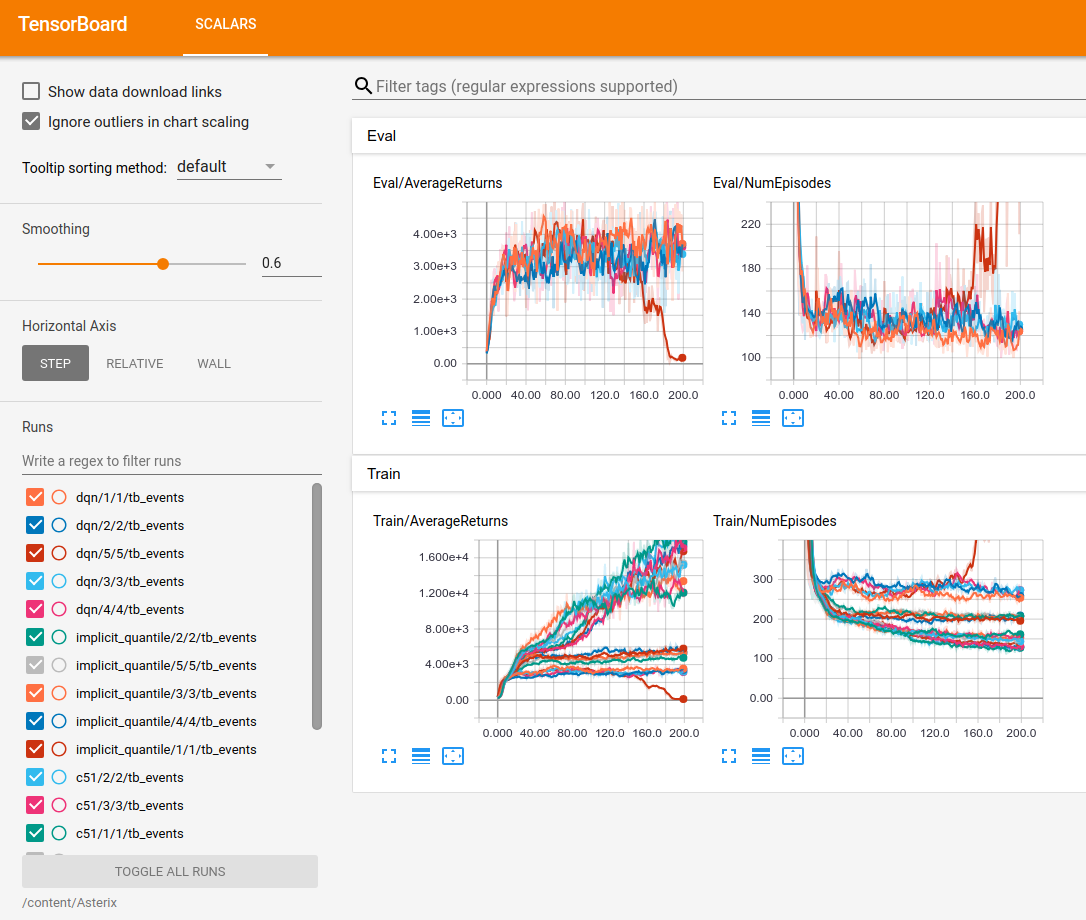Toggle y-axis log scale for Train/AverageReturns
Image resolution: width=1086 pixels, height=920 pixels.
(421, 757)
